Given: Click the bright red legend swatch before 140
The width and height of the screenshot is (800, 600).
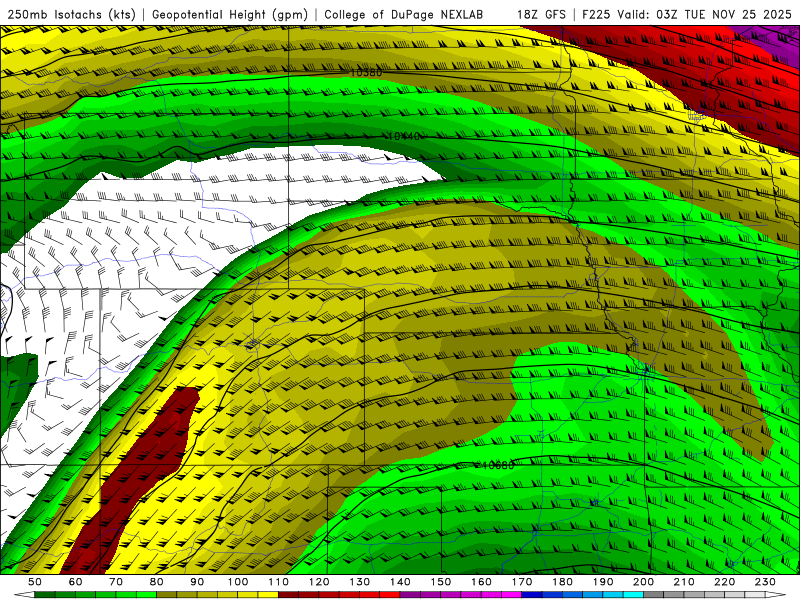Looking at the screenshot, I should pos(390,595).
